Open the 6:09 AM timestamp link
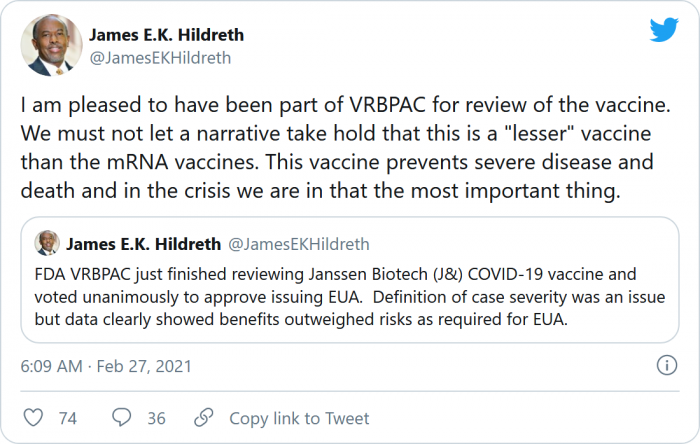This screenshot has height=444, width=700. (51, 367)
